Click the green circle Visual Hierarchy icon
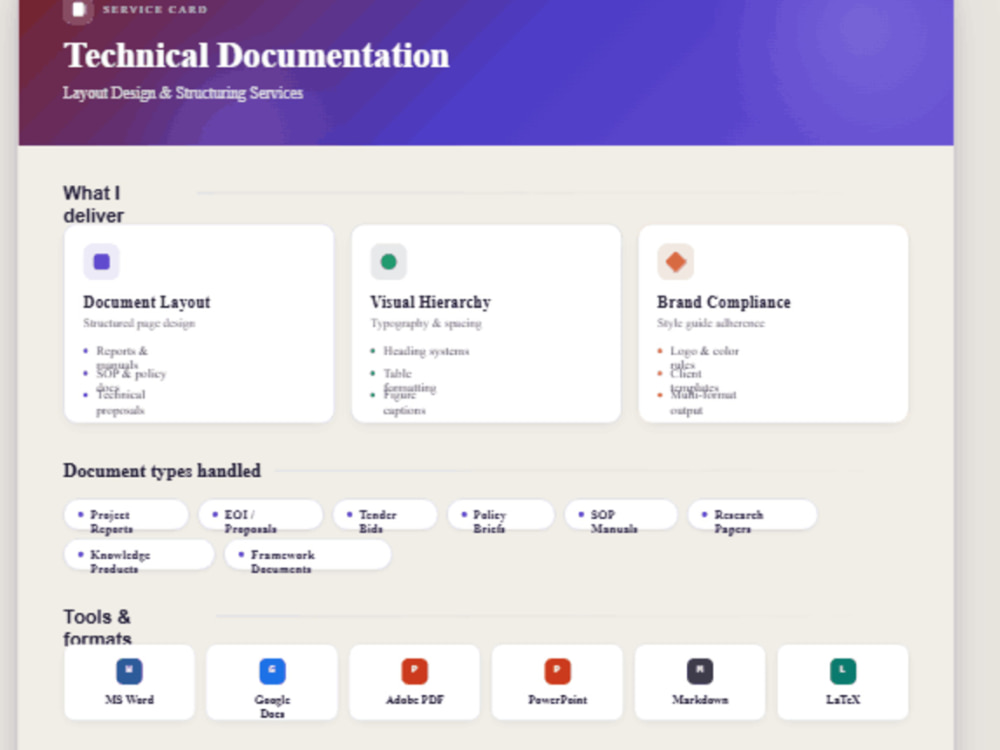The width and height of the screenshot is (1000, 750). click(388, 261)
